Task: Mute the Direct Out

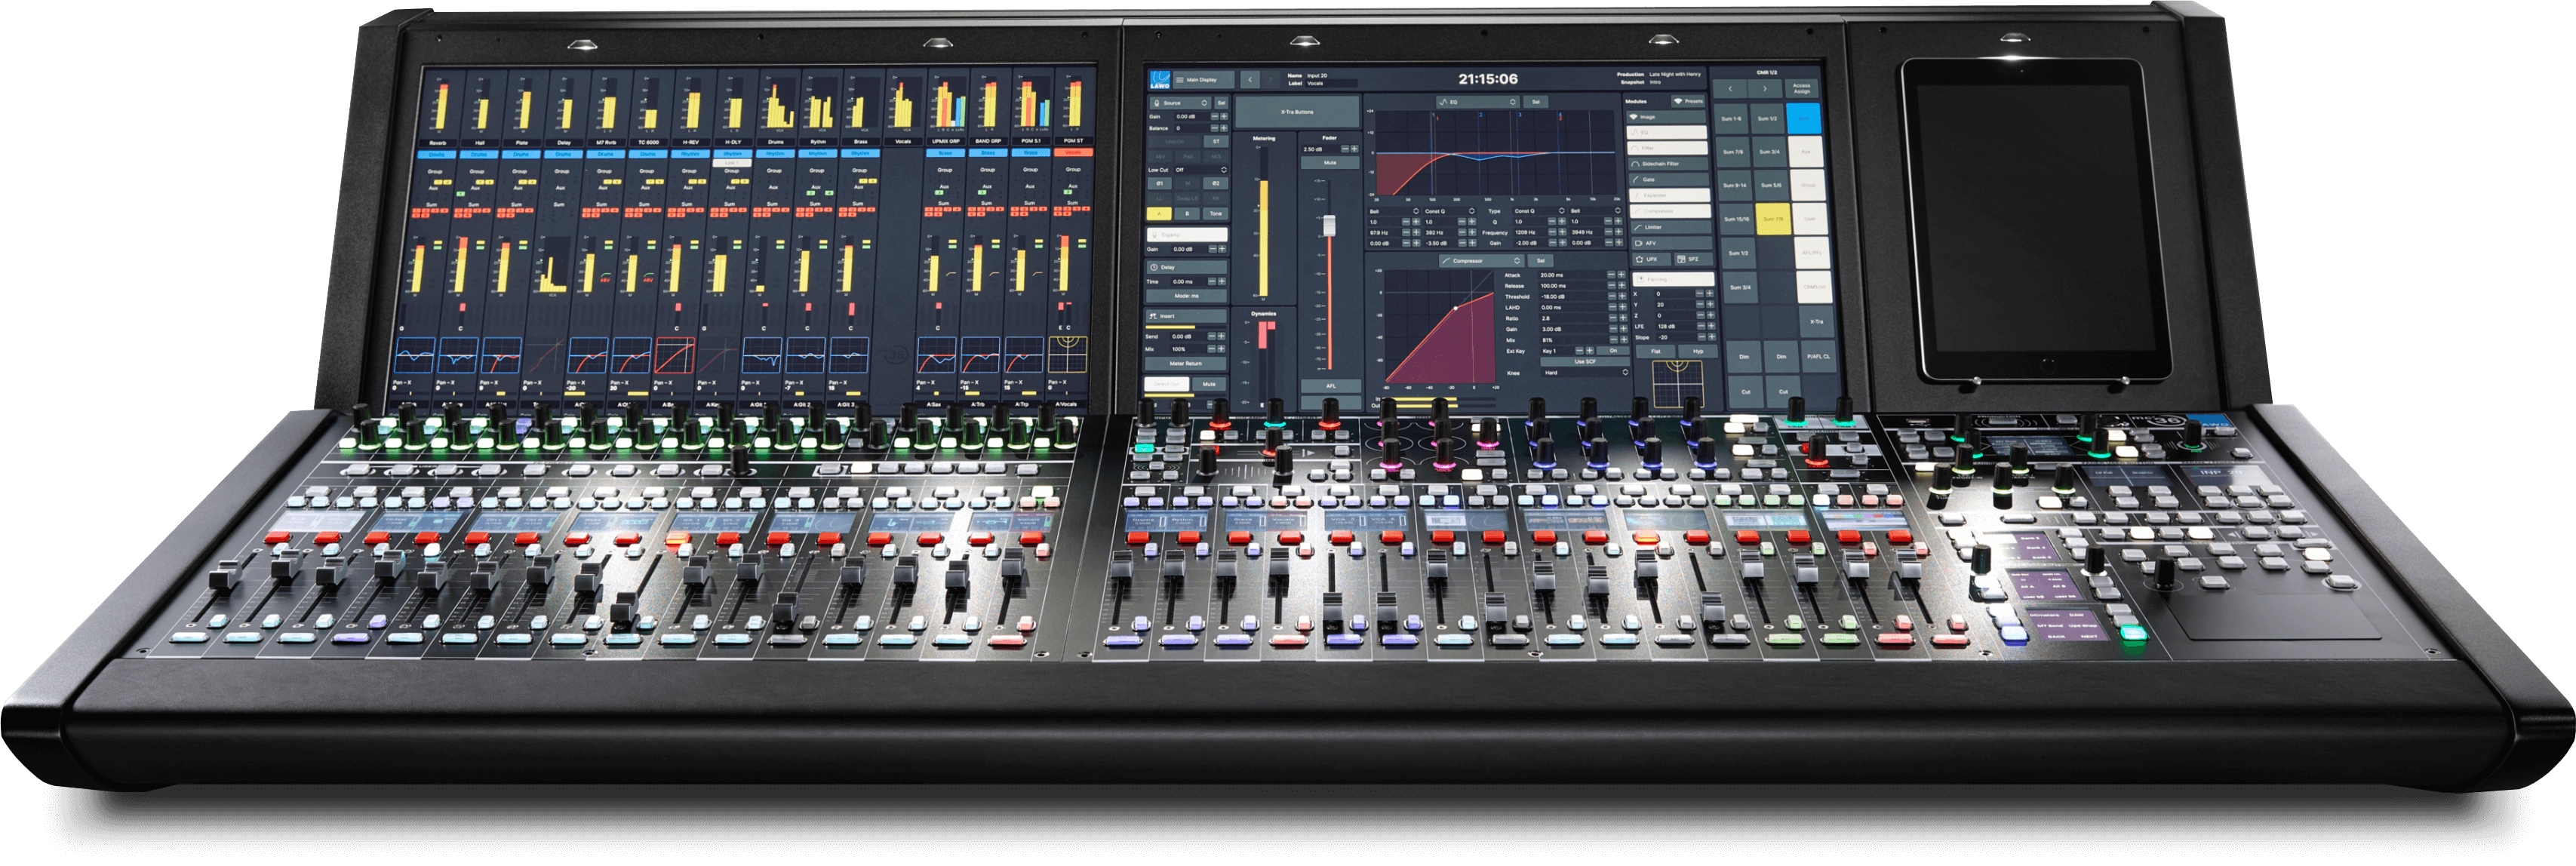Action: pos(1210,384)
